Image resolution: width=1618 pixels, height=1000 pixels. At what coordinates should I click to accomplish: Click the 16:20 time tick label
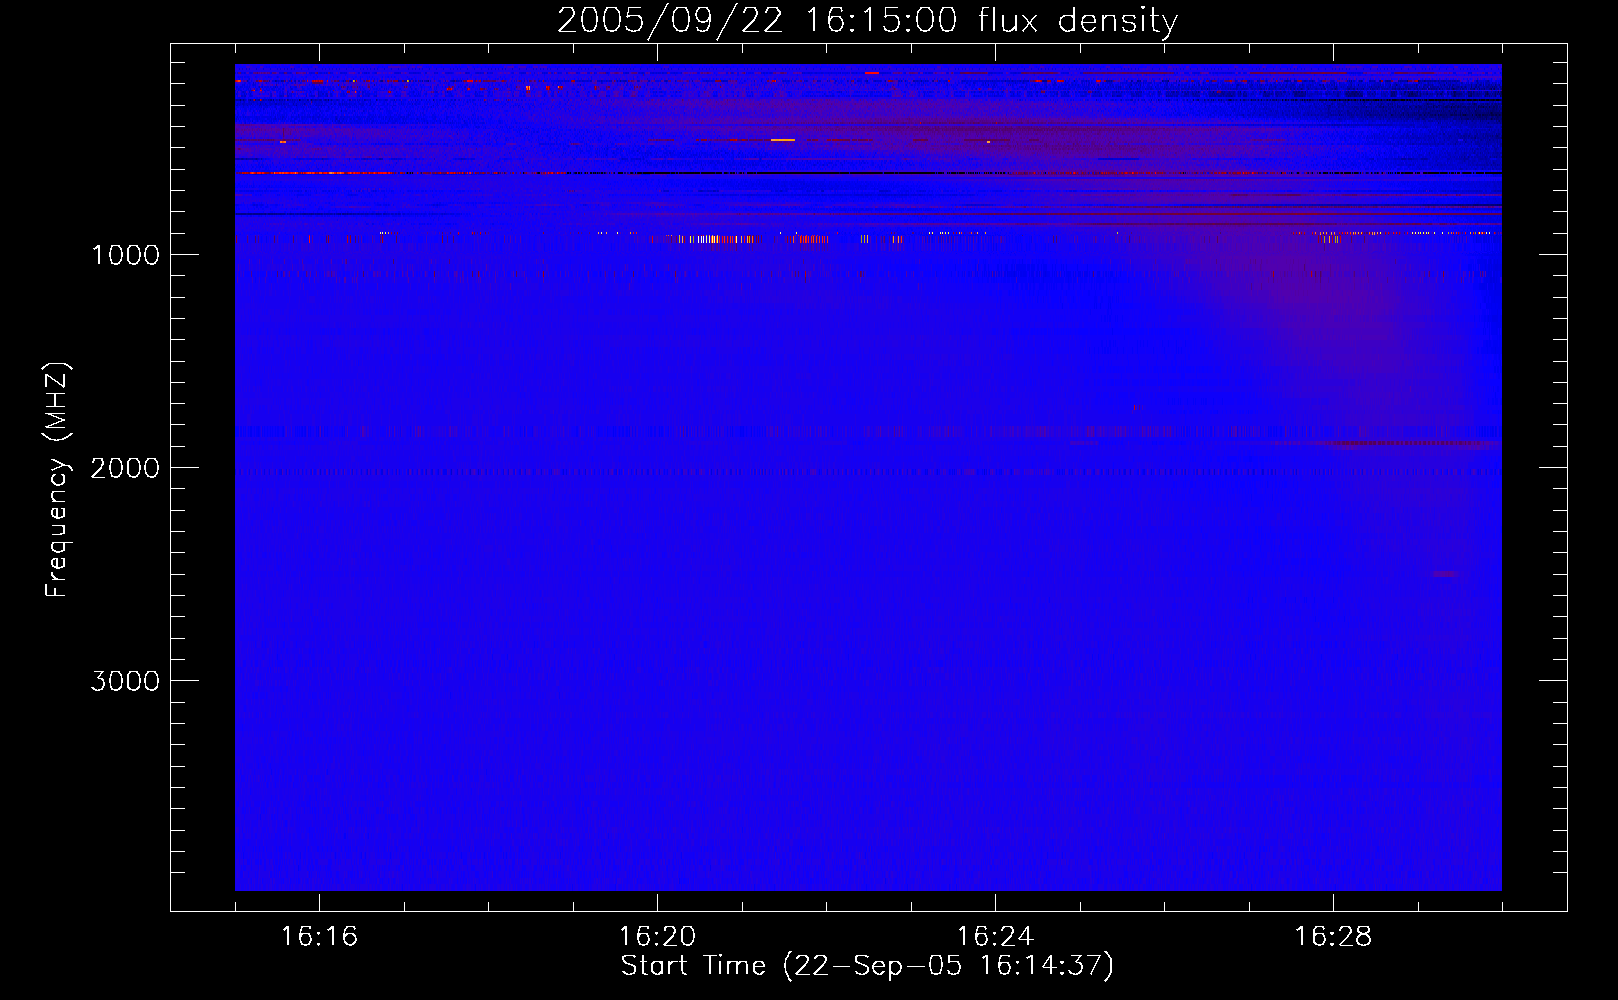[x=657, y=937]
